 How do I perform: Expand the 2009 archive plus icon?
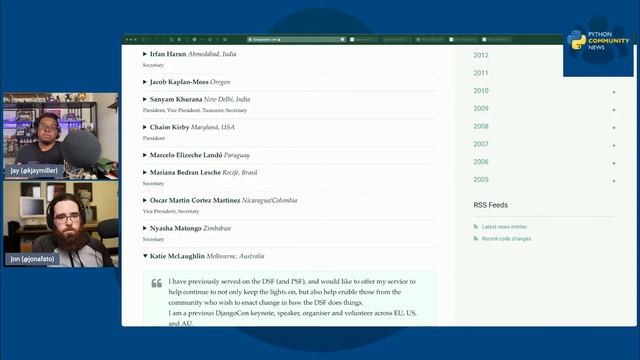[x=613, y=110]
